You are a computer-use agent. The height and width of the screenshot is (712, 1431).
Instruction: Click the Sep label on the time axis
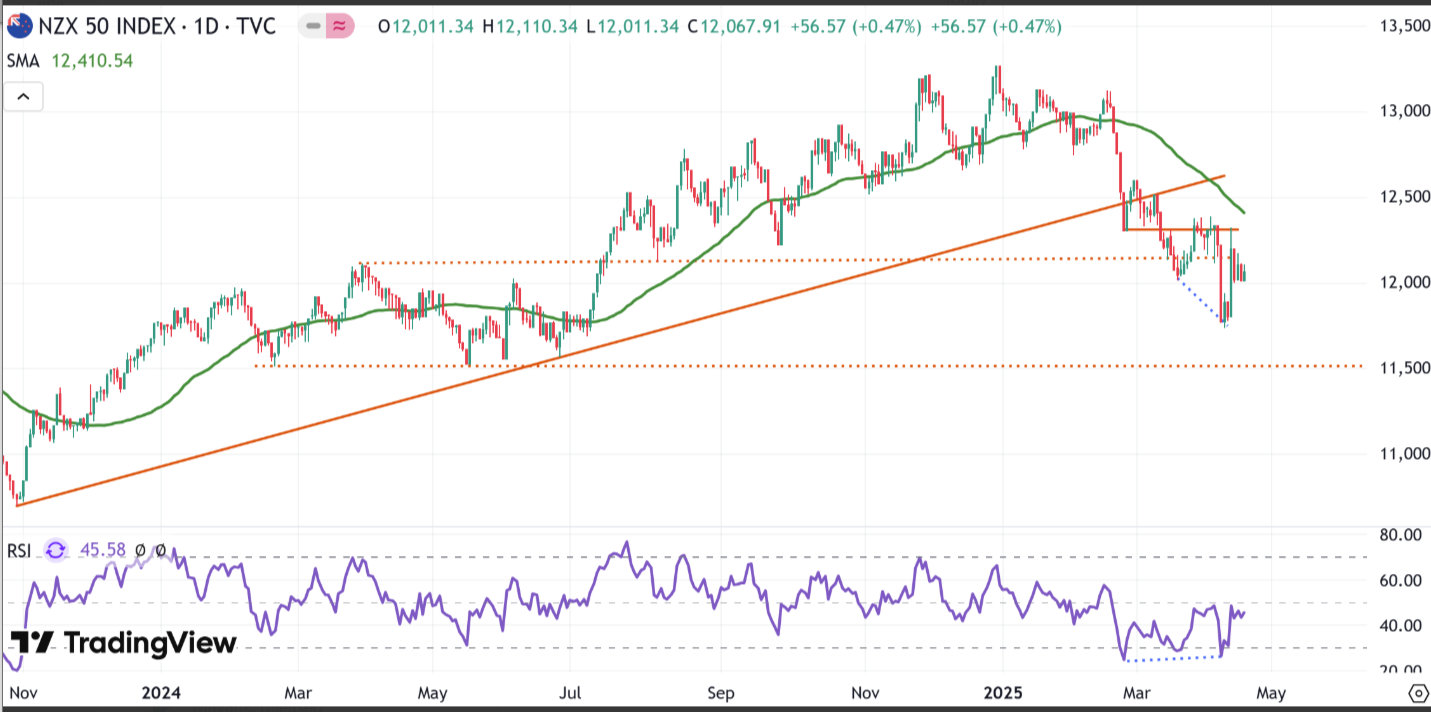tap(720, 692)
